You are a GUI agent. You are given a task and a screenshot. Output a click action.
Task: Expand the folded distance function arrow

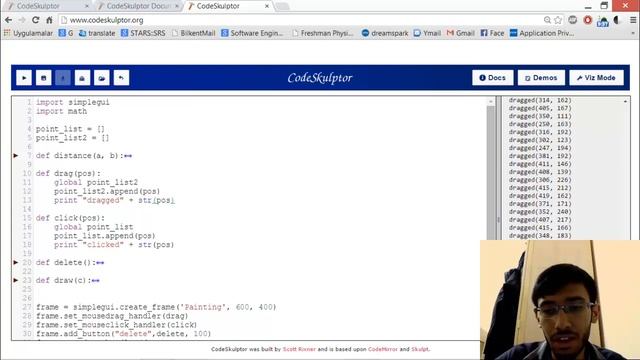pyautogui.click(x=16, y=156)
